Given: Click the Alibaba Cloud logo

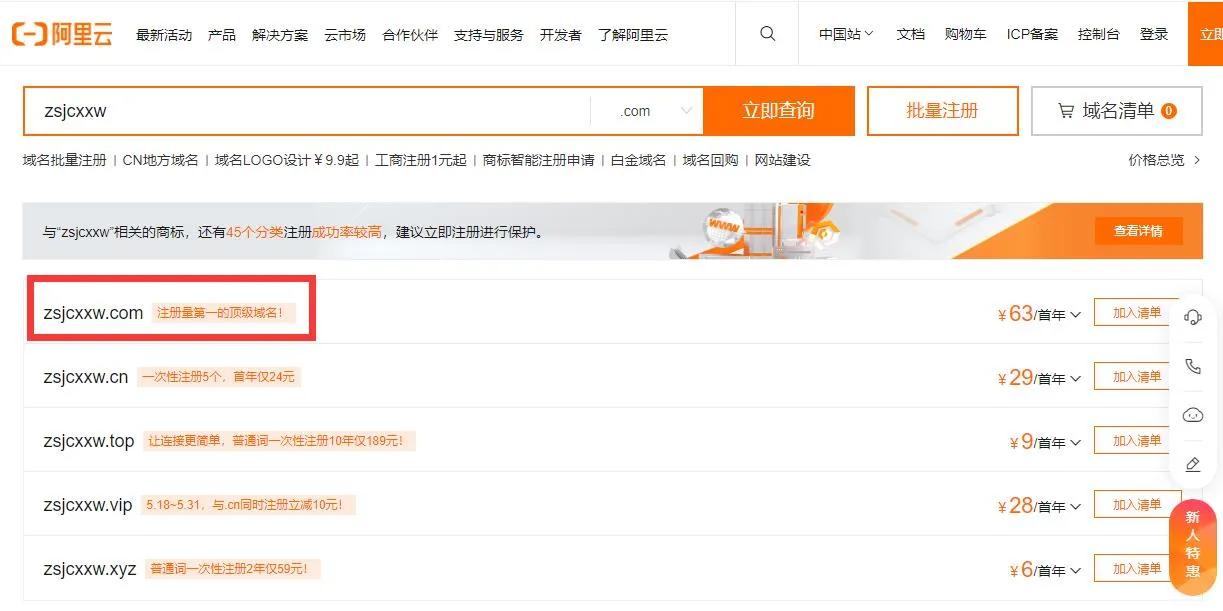Looking at the screenshot, I should pos(62,33).
